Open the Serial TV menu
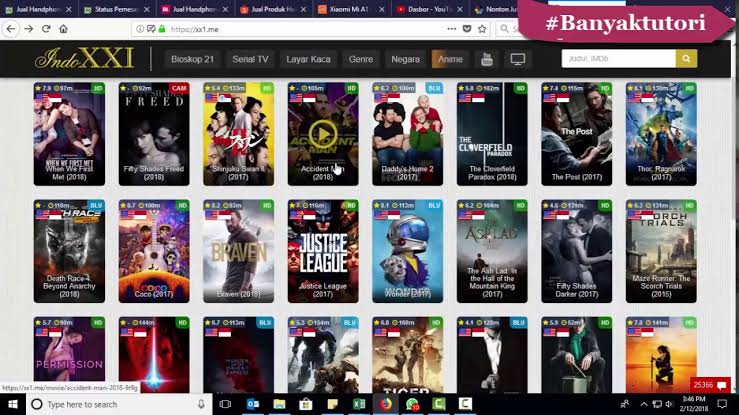739x415 pixels. pyautogui.click(x=250, y=59)
